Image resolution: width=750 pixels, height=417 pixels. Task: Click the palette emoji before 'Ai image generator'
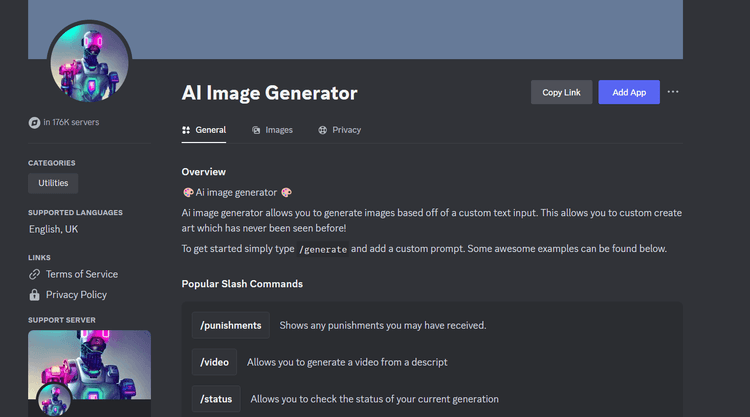tap(188, 192)
